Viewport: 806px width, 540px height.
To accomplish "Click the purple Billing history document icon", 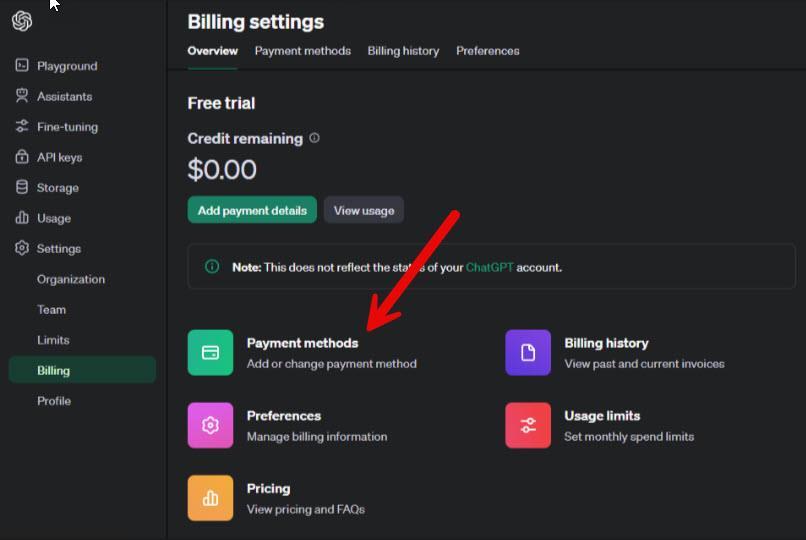I will [528, 353].
